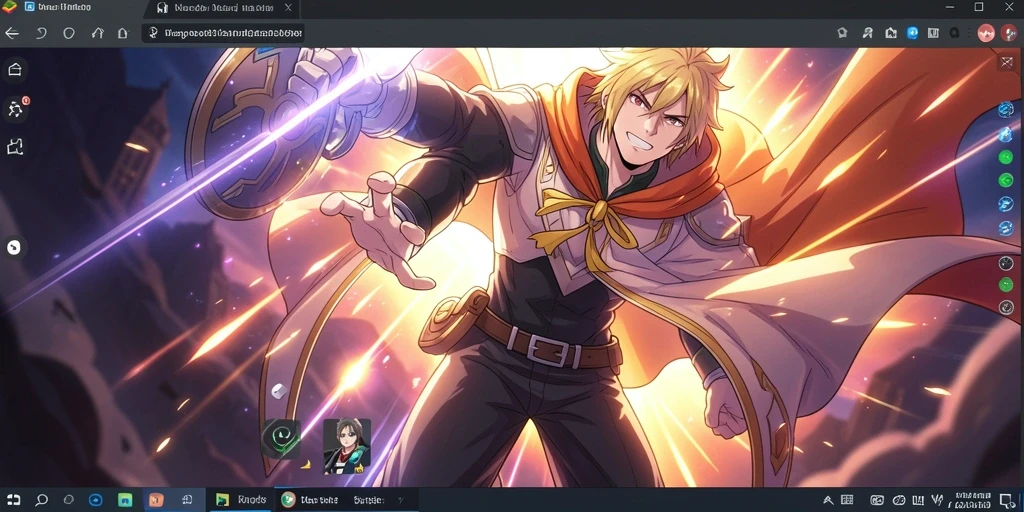The width and height of the screenshot is (1024, 512).
Task: Open the notification center icon
Action: (x=1008, y=500)
